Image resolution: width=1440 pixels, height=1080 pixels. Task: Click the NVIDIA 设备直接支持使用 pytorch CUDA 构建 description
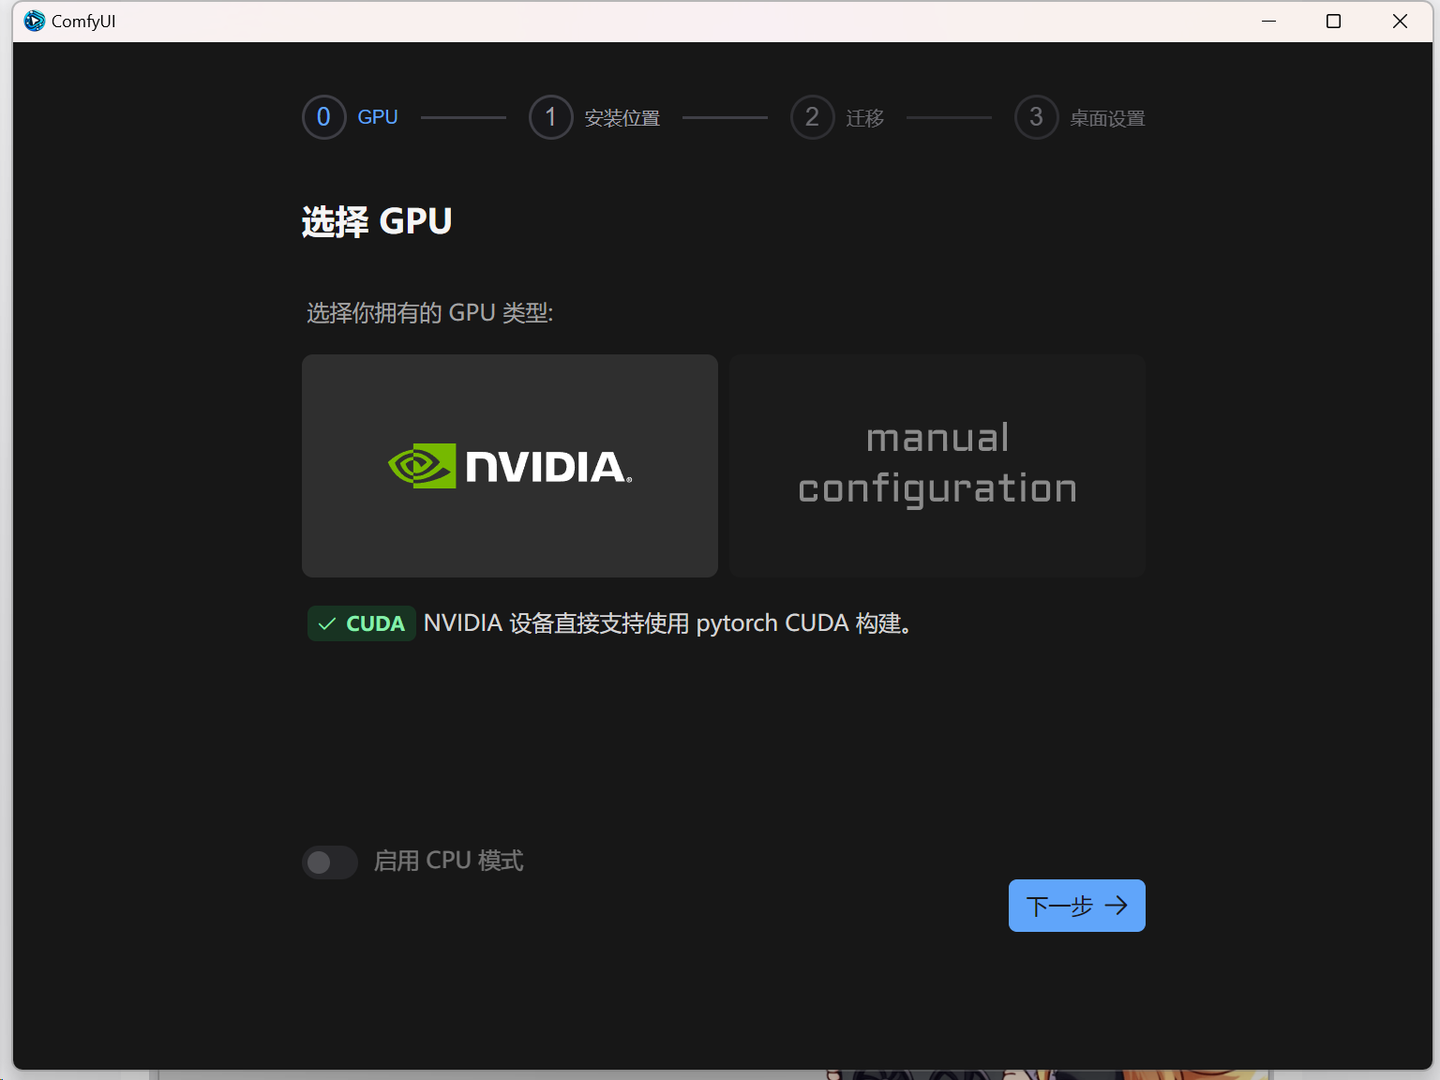[668, 623]
